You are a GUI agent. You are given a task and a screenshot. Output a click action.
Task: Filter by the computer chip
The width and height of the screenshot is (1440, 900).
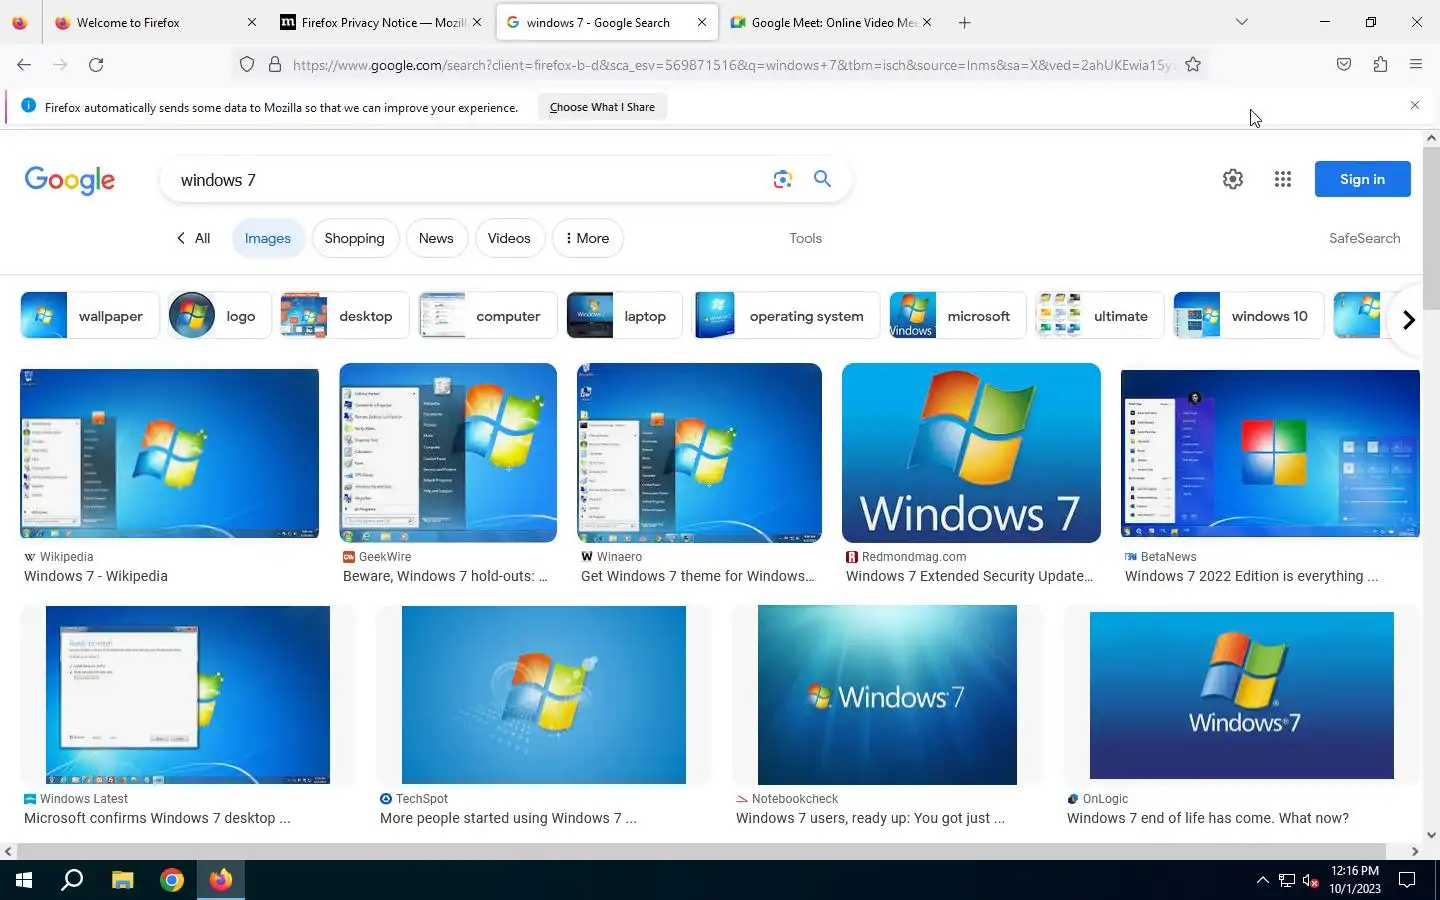(x=488, y=316)
